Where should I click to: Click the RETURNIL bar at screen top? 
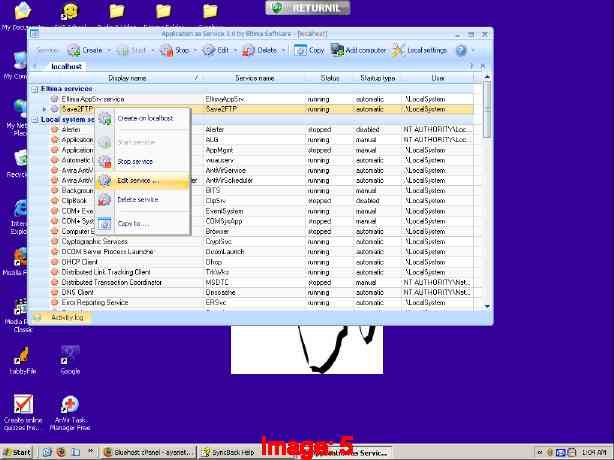[308, 8]
